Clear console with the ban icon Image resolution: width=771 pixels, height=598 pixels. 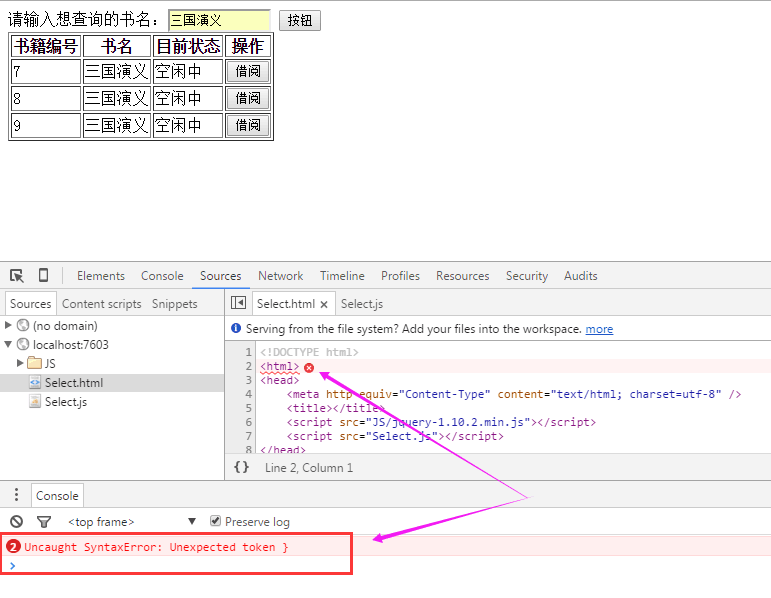pyautogui.click(x=17, y=521)
